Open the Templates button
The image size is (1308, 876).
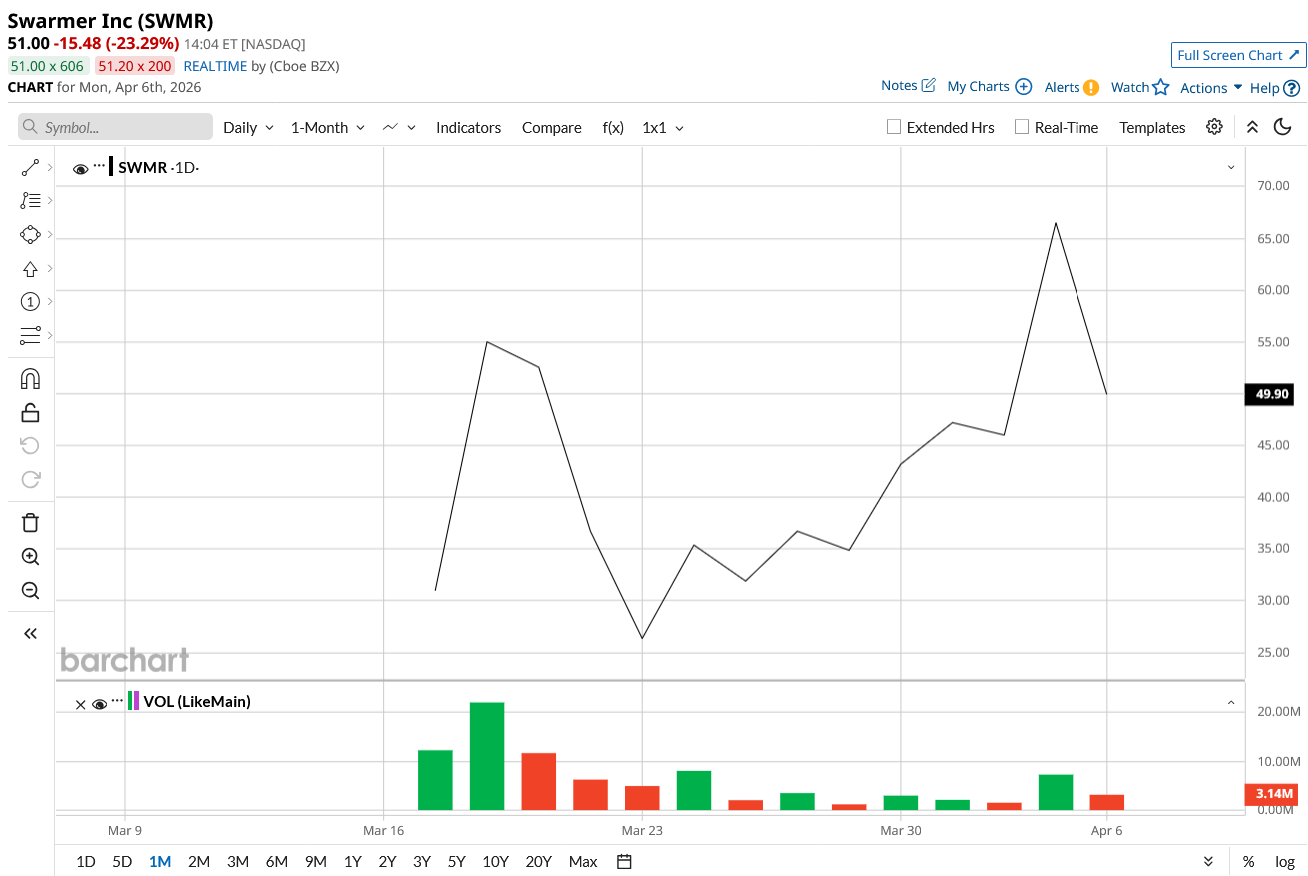tap(1152, 128)
